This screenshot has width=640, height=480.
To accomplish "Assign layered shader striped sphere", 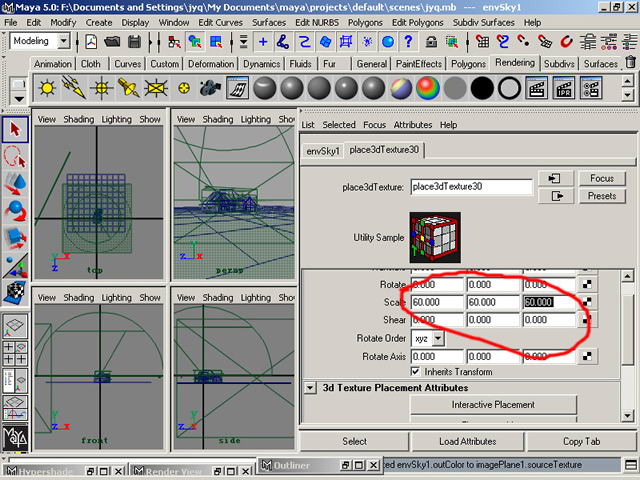I will tap(401, 88).
